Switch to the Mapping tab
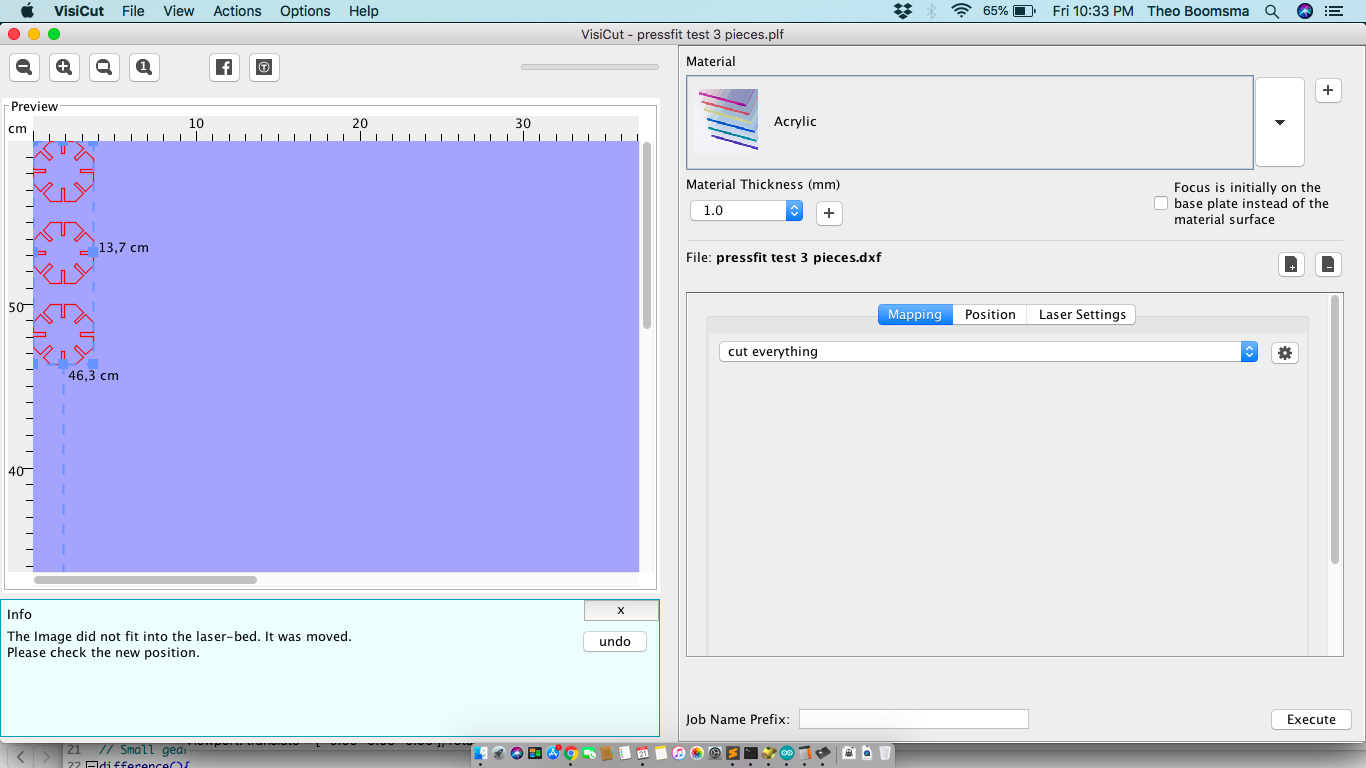This screenshot has height=768, width=1366. tap(915, 314)
